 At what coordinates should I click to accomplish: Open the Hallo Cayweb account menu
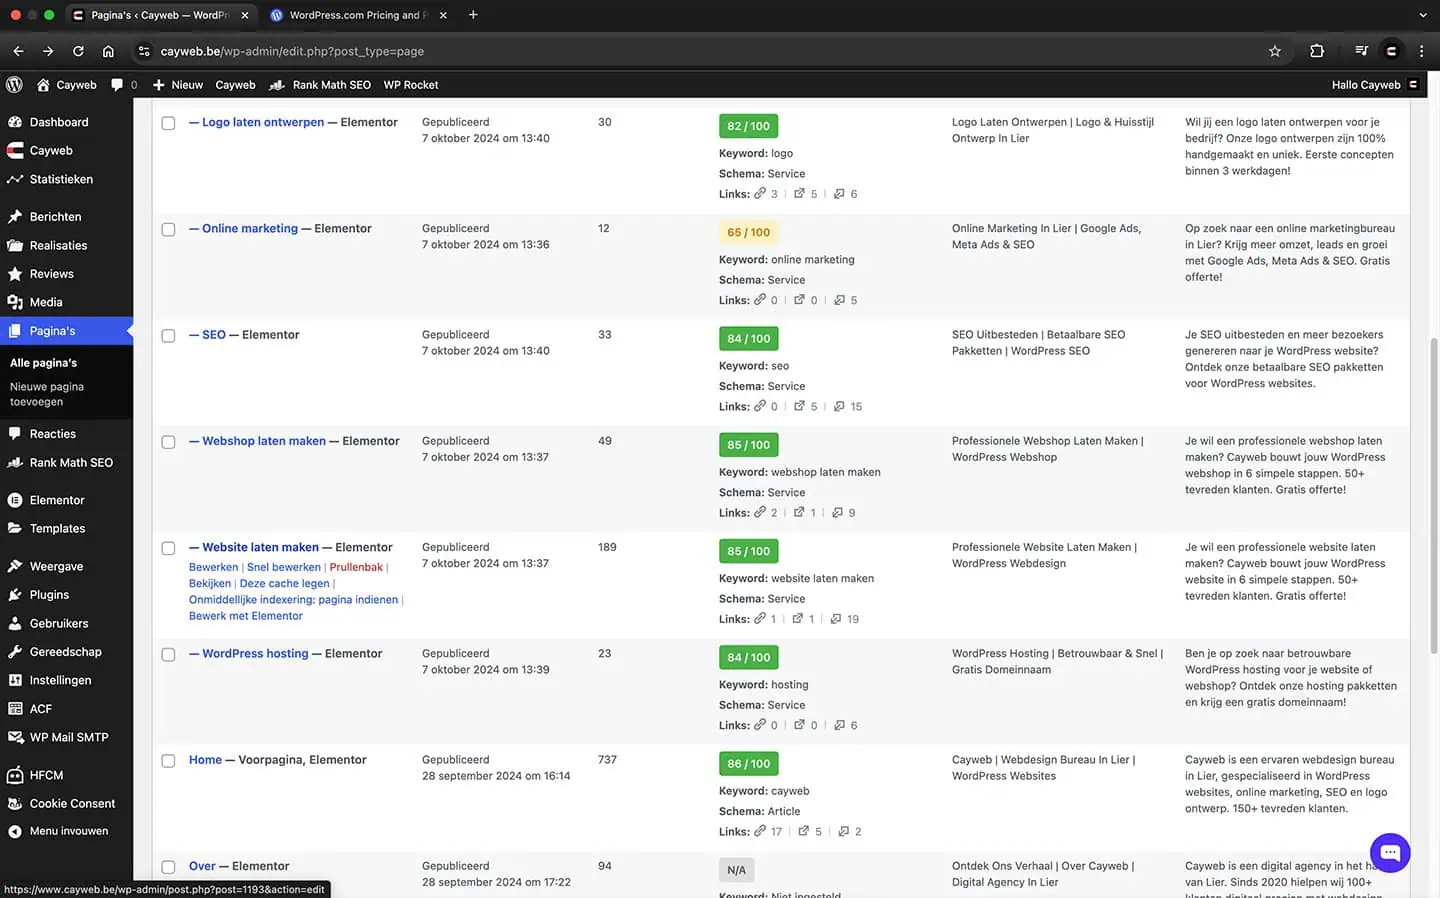click(x=1375, y=85)
